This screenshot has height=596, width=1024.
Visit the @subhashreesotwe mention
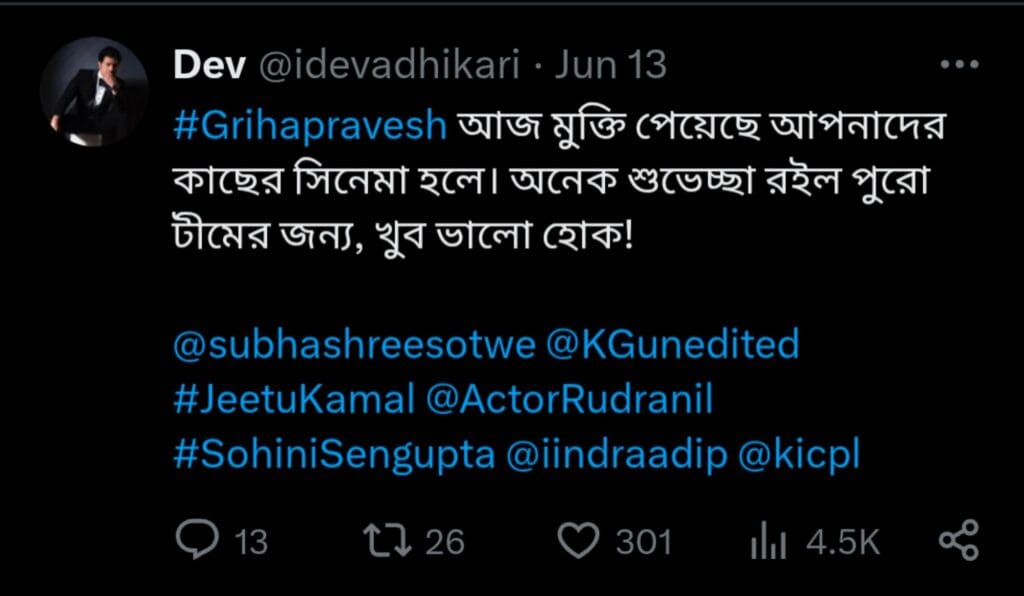(354, 345)
